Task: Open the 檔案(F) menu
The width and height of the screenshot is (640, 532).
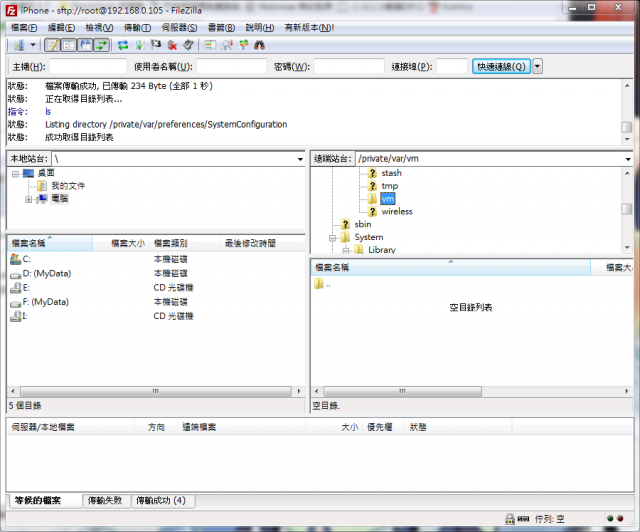Action: coord(24,28)
